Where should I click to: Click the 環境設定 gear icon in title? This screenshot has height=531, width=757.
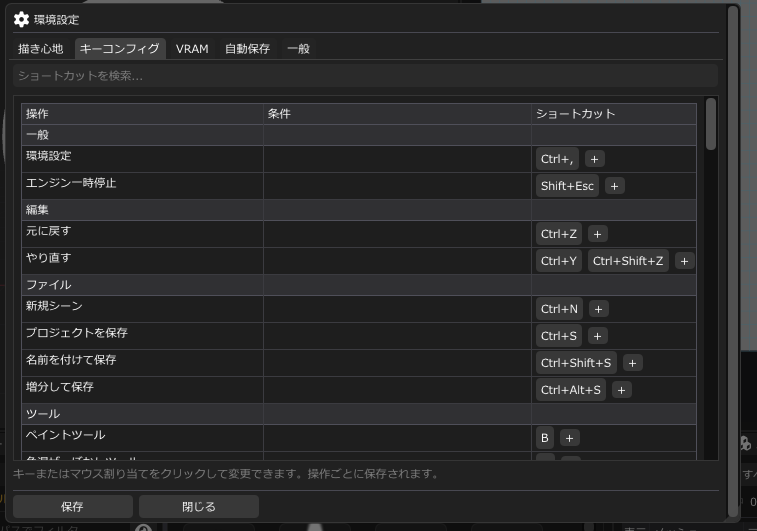(21, 20)
